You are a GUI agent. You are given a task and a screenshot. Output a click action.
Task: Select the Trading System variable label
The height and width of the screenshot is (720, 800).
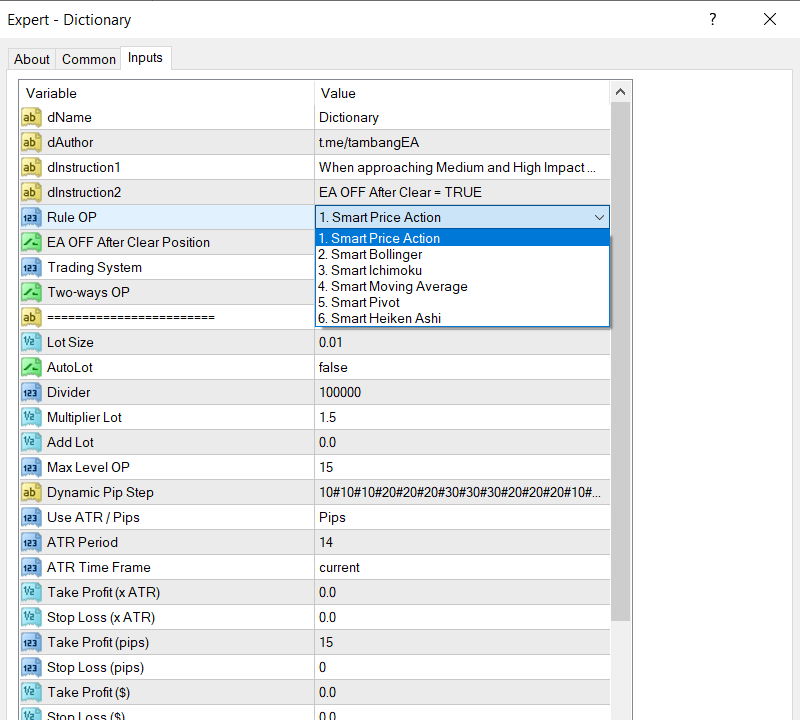[x=94, y=267]
